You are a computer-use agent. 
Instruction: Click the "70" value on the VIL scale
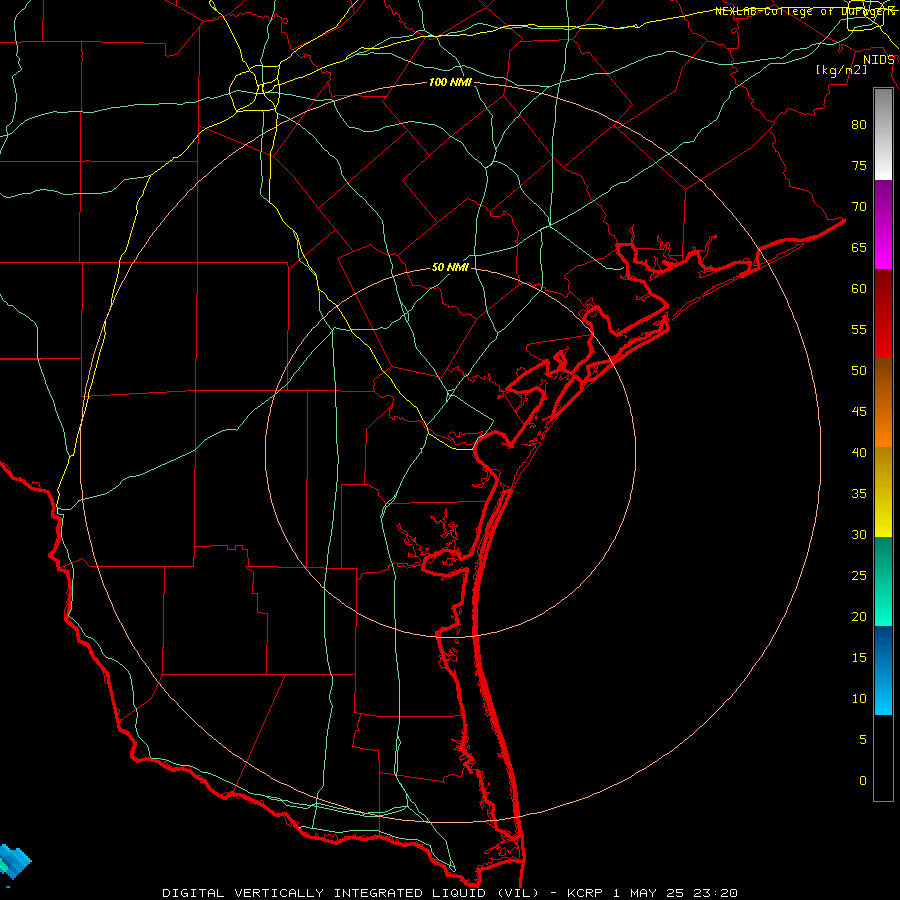point(859,207)
